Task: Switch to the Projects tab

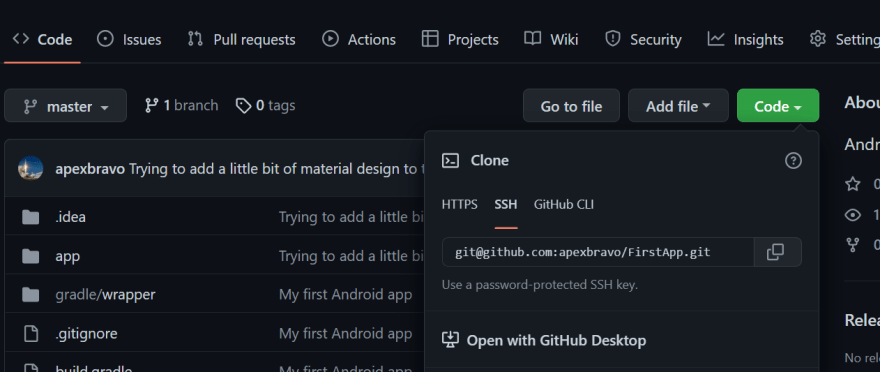Action: click(460, 39)
